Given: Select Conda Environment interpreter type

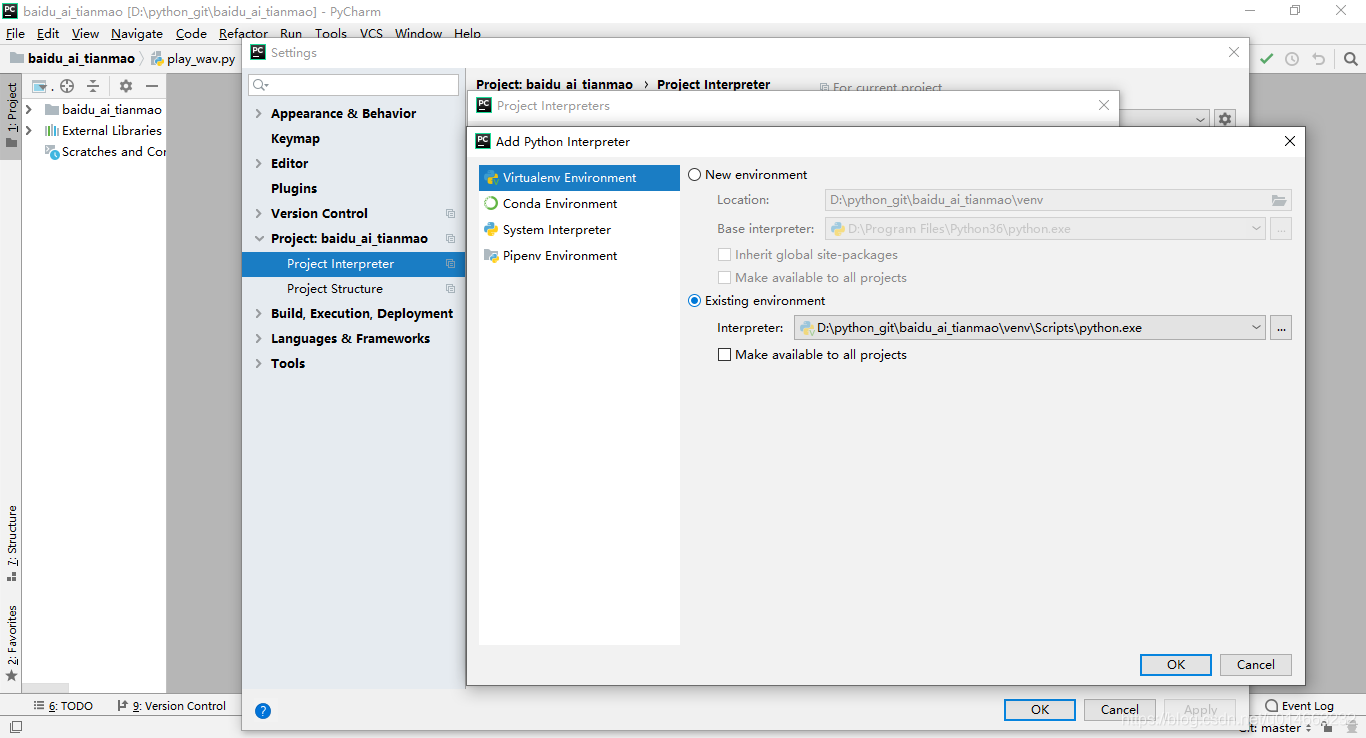Looking at the screenshot, I should pyautogui.click(x=560, y=204).
